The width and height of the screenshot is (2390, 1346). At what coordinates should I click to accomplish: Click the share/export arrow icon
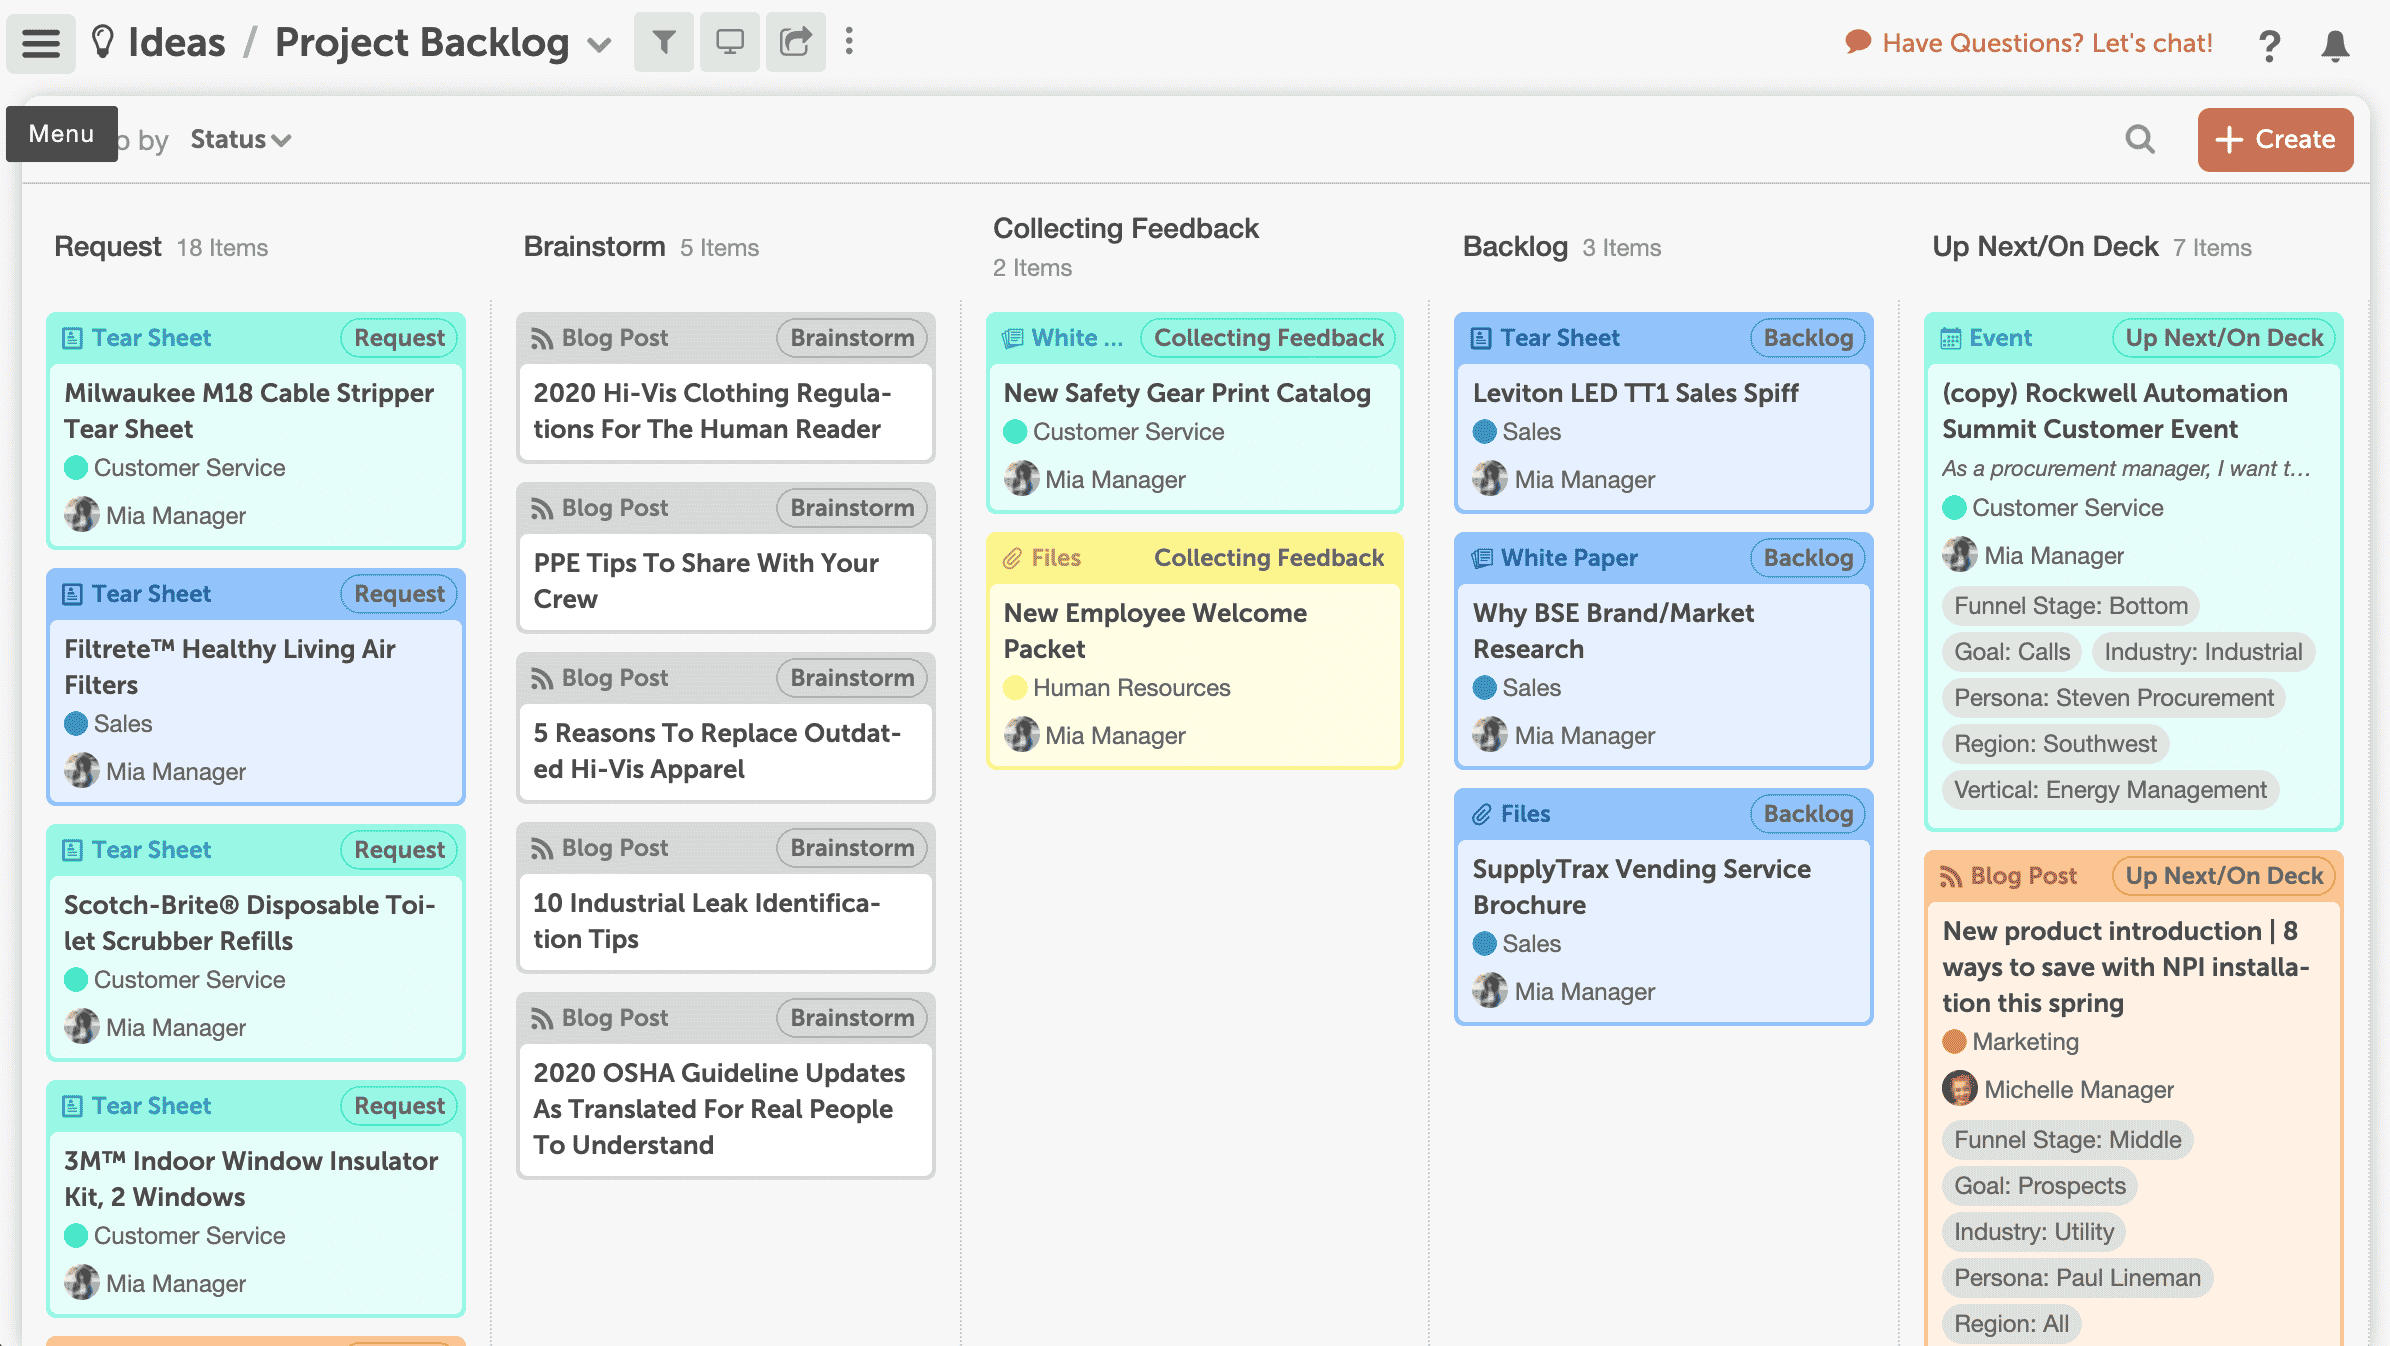794,41
